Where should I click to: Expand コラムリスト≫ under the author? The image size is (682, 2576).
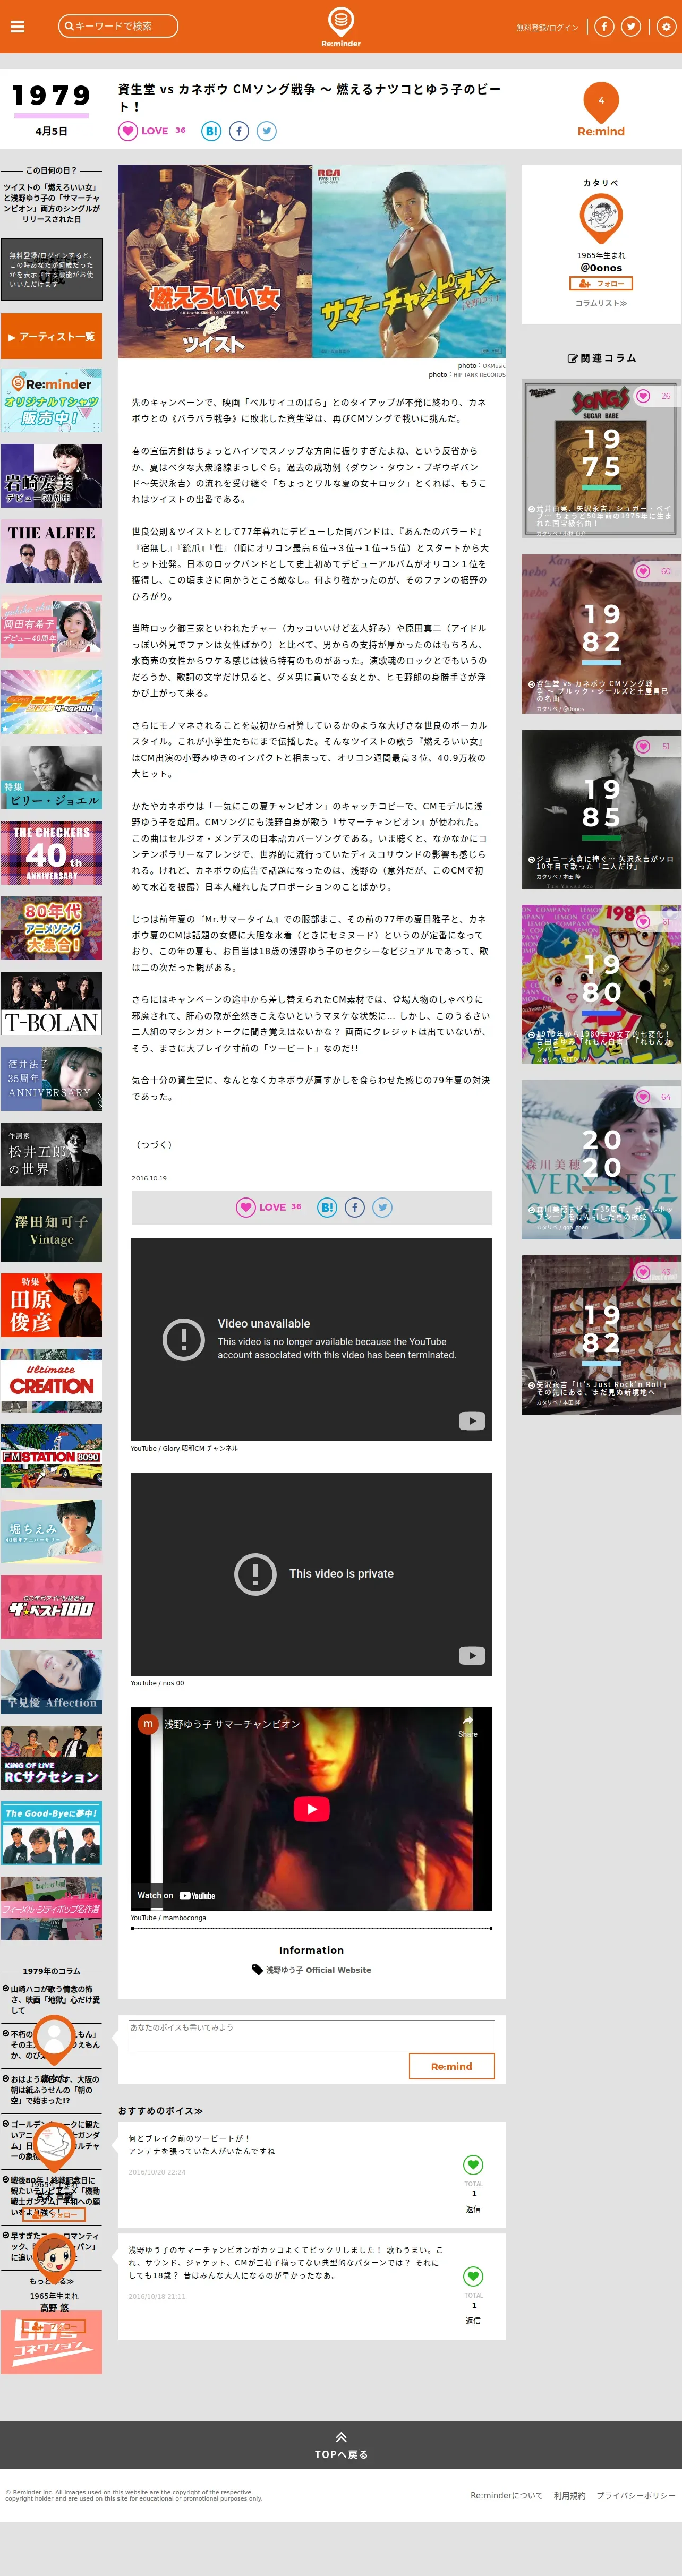tap(601, 303)
